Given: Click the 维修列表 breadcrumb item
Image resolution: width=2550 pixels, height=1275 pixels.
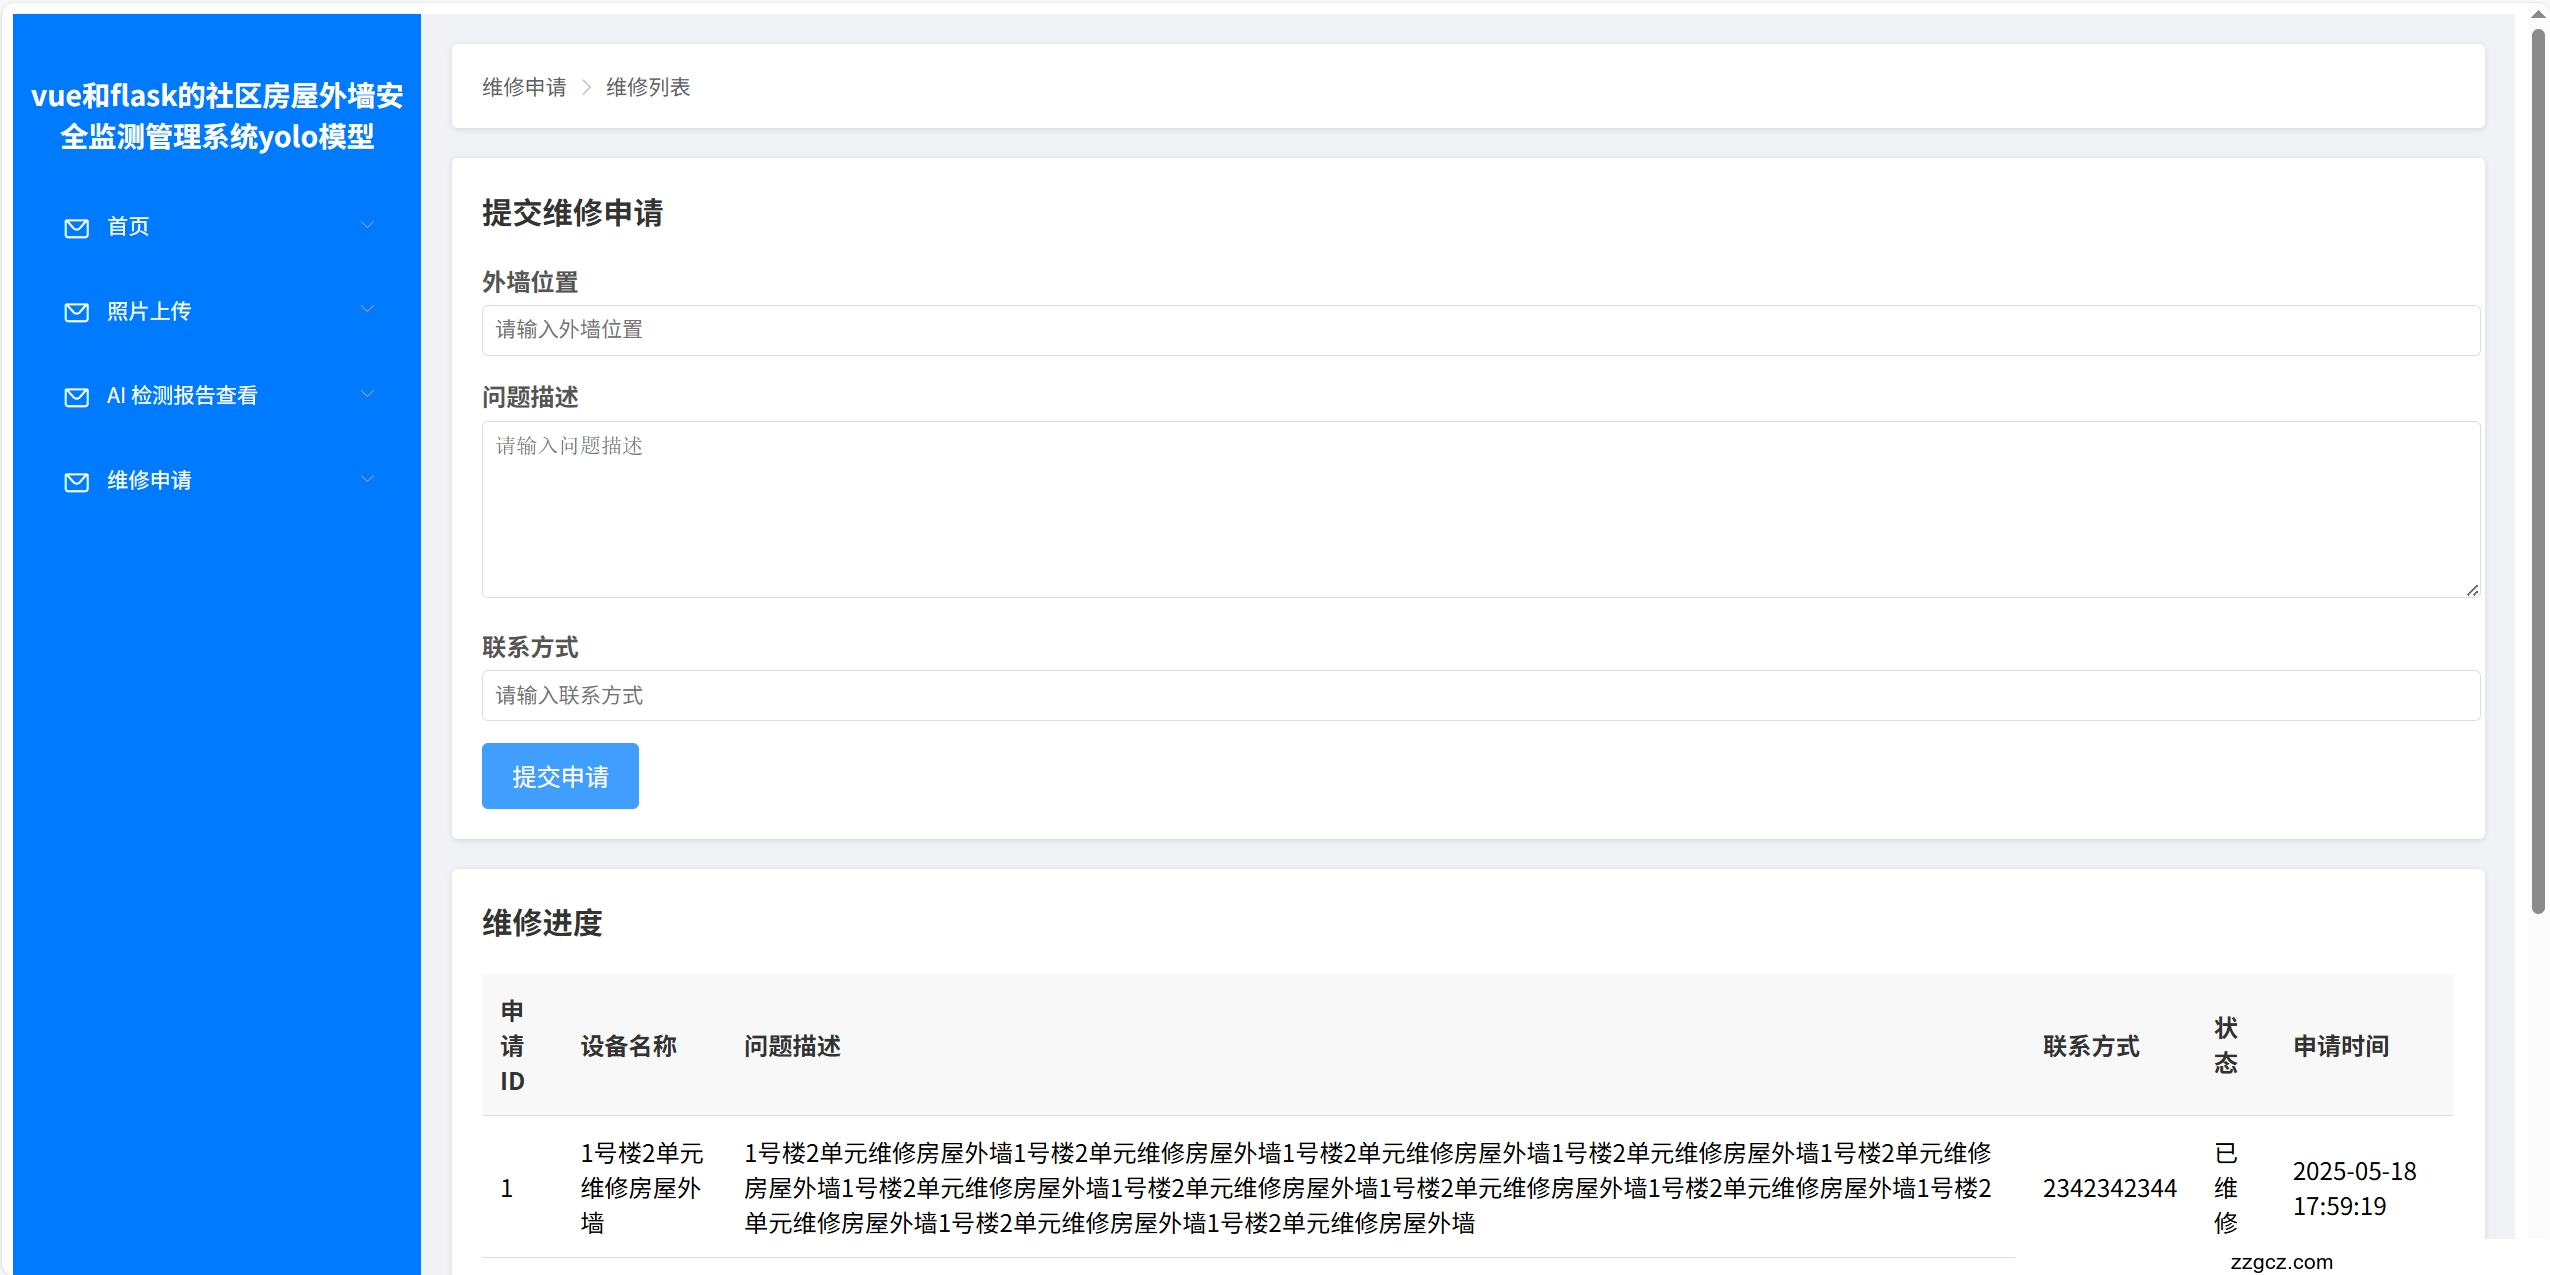Looking at the screenshot, I should pos(648,87).
